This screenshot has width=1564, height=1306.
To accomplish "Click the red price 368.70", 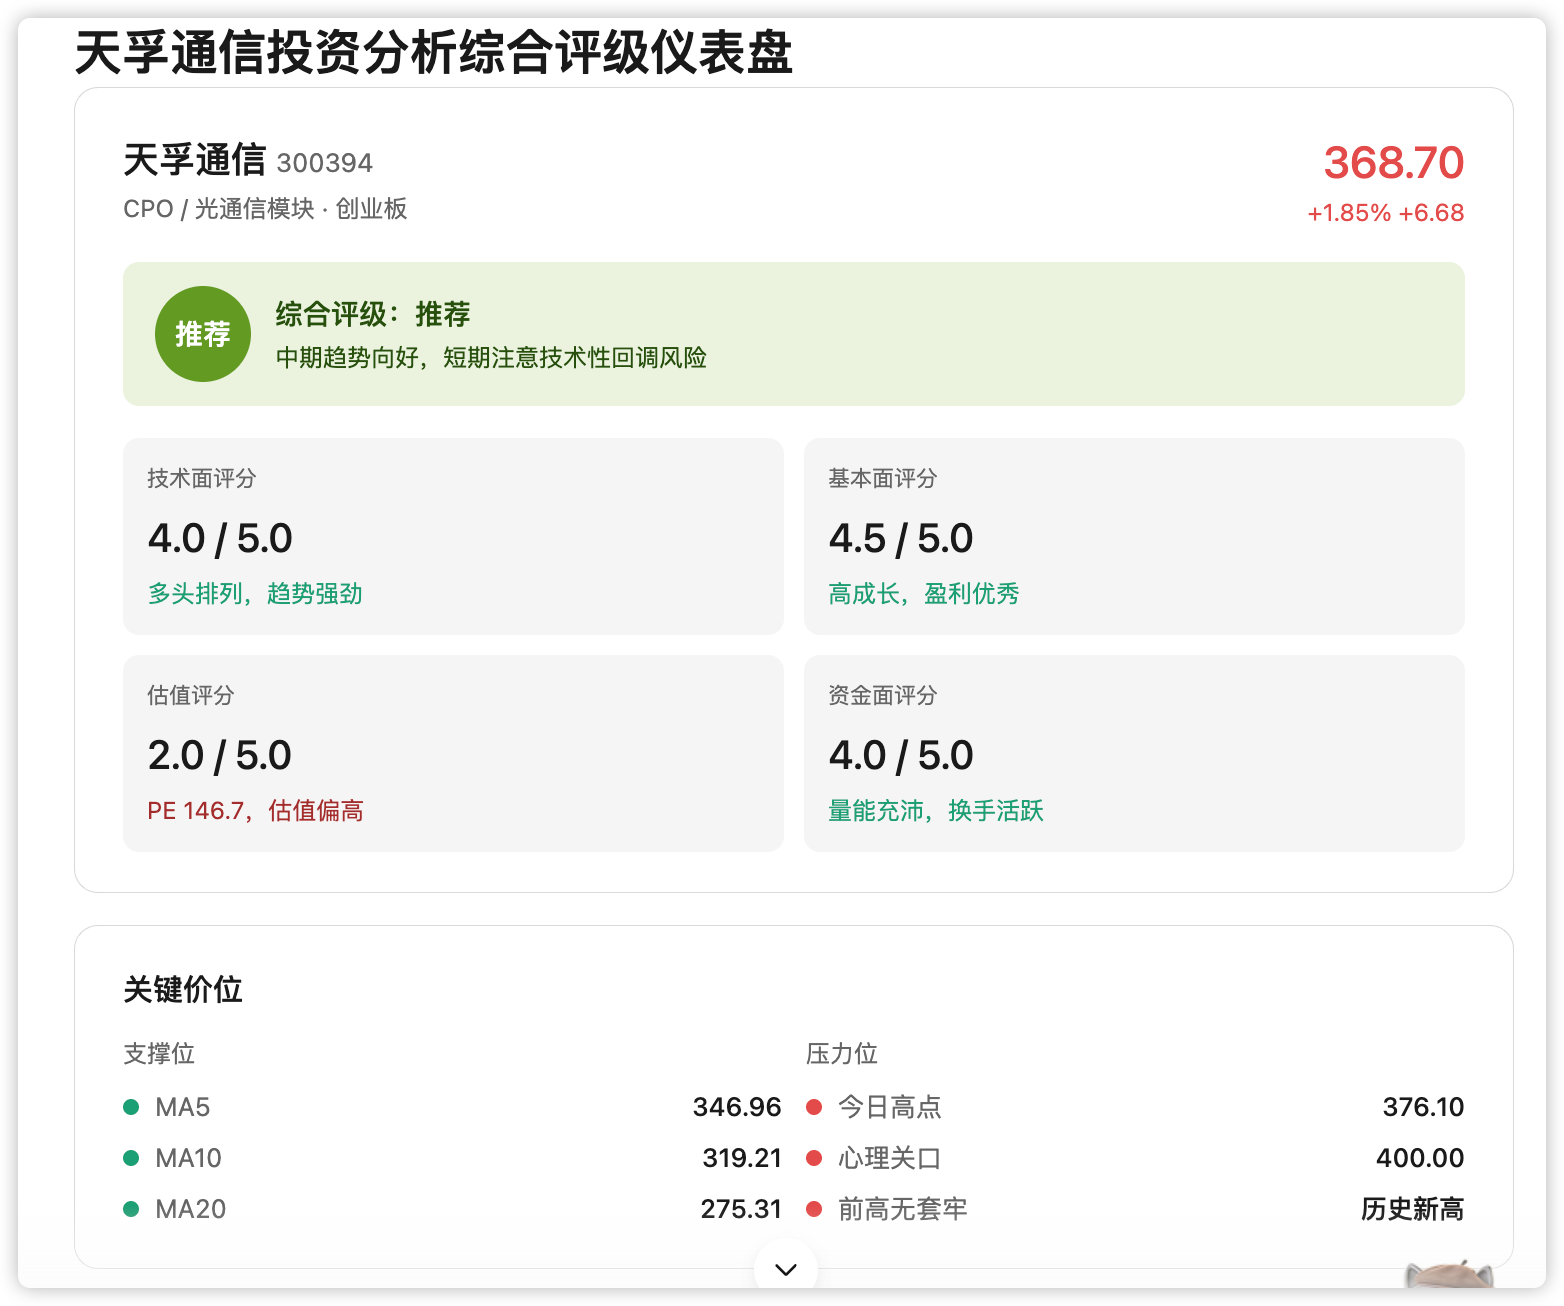I will [1393, 163].
